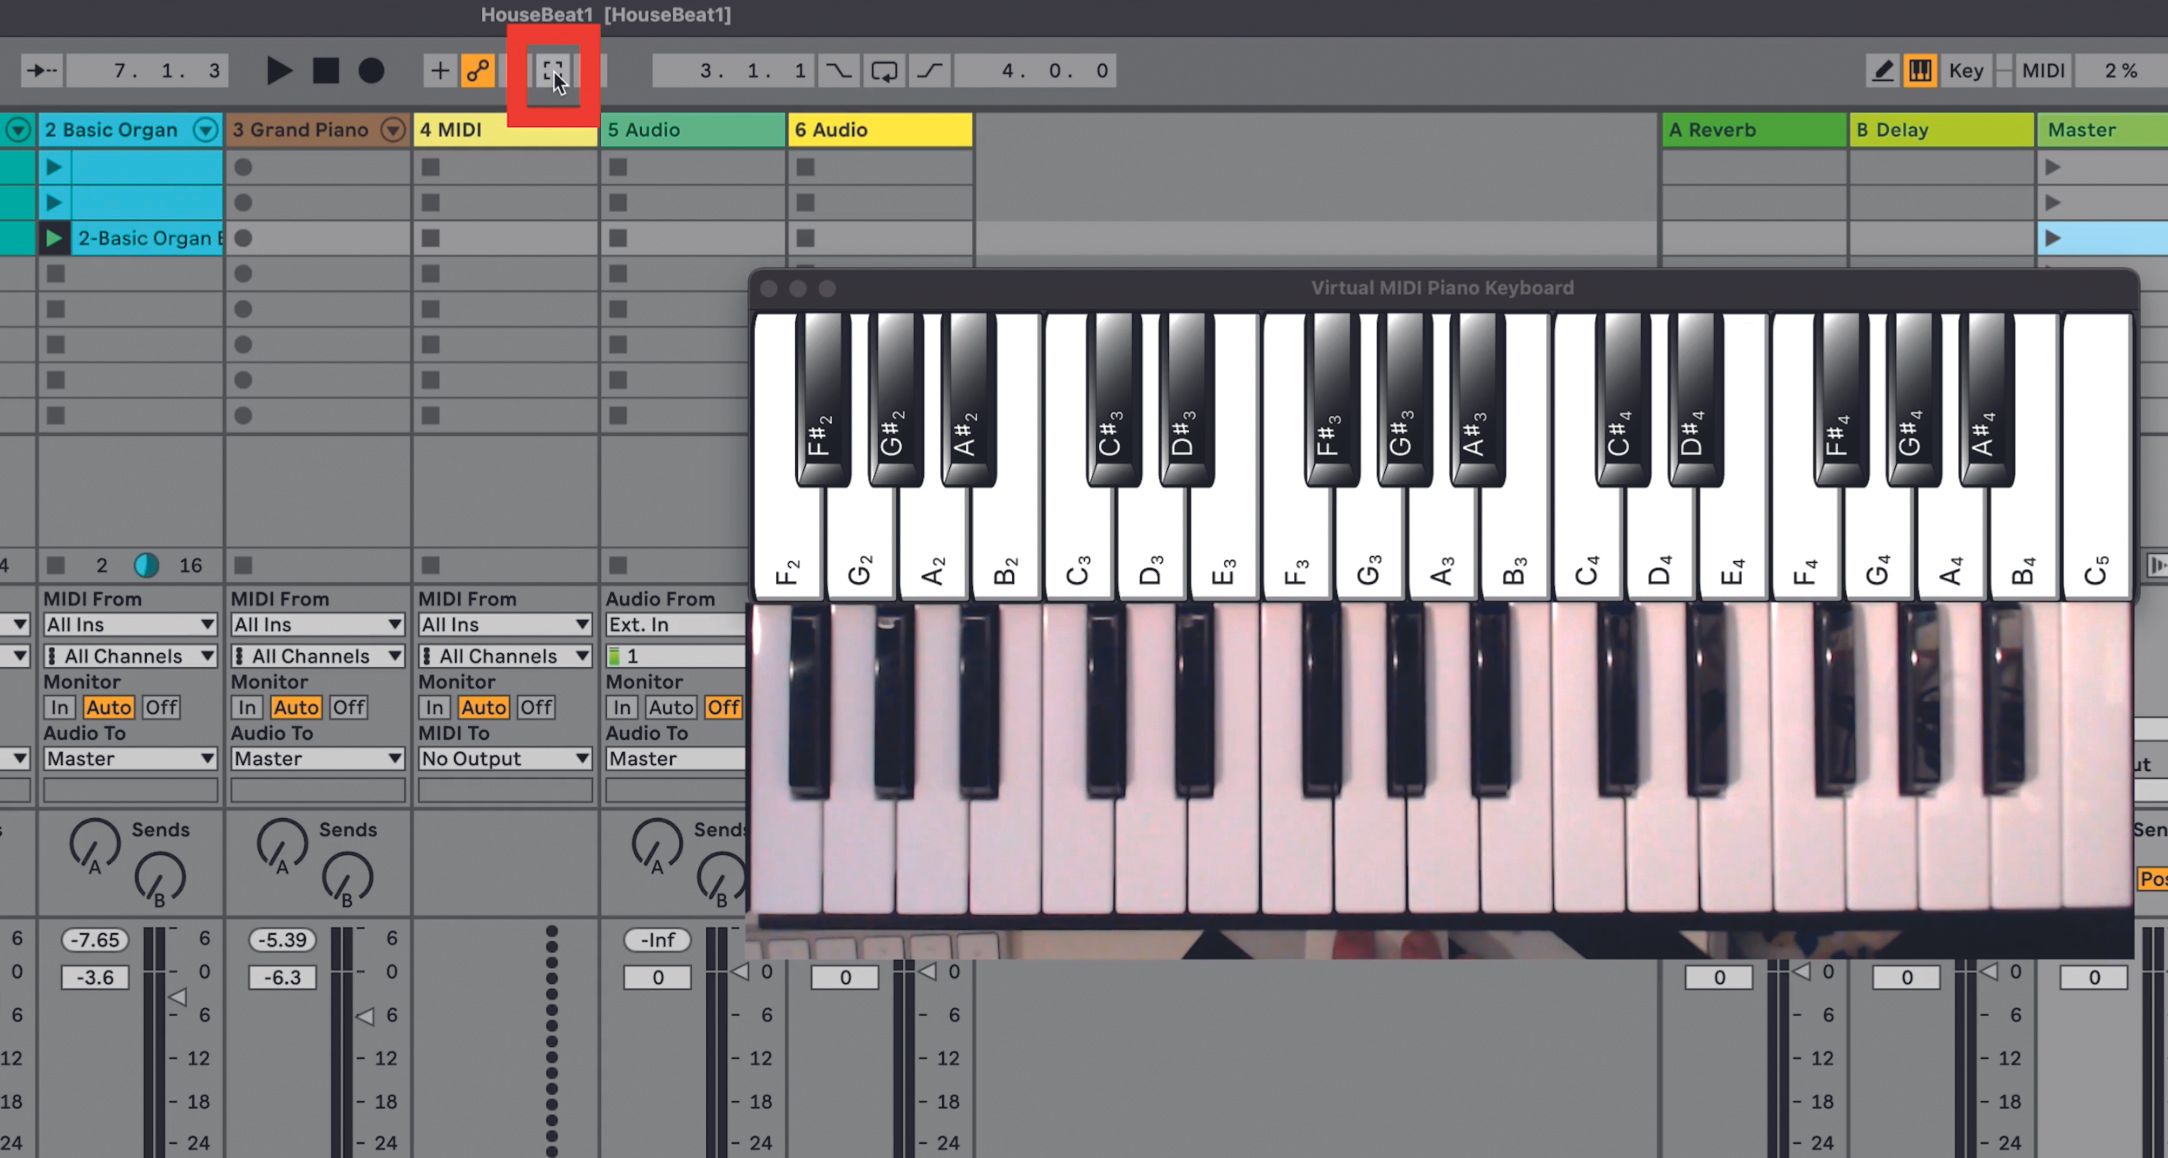Open Grand Piano All Channels dropdown
The image size is (2168, 1158).
[x=318, y=656]
